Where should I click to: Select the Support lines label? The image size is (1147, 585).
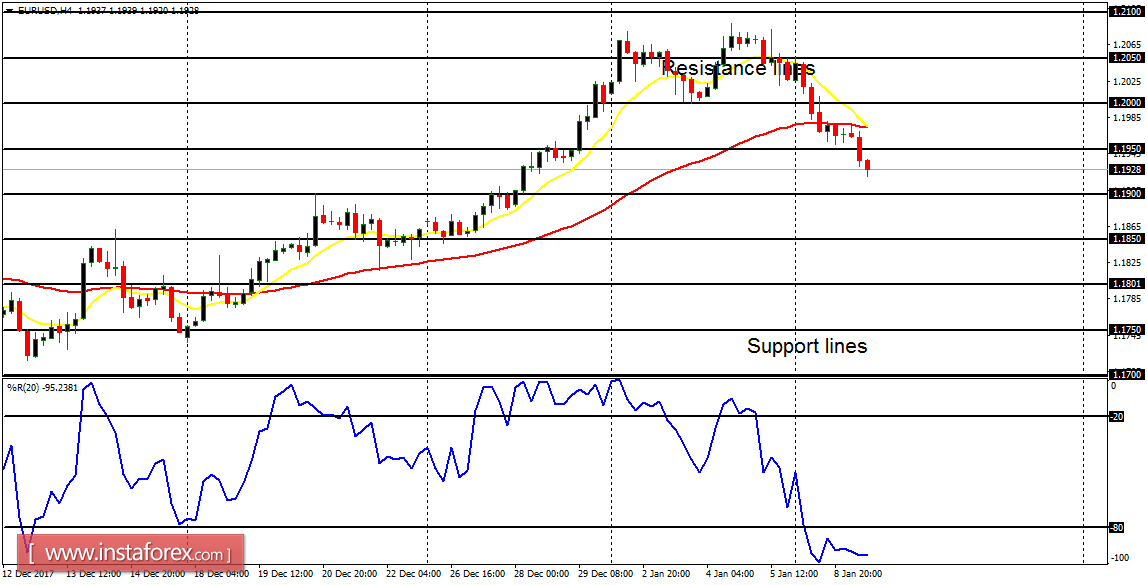point(808,346)
